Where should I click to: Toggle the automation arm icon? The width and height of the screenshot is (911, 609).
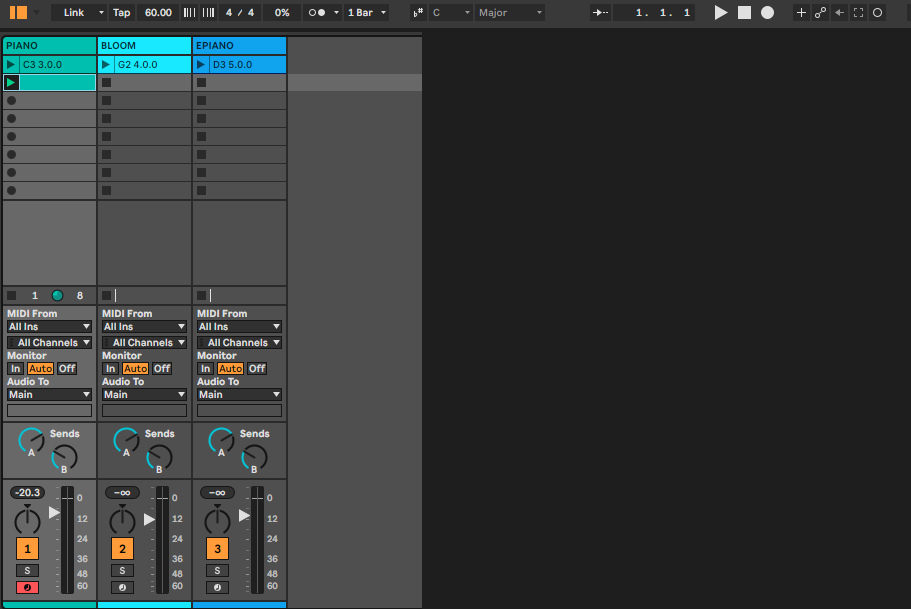pos(820,12)
